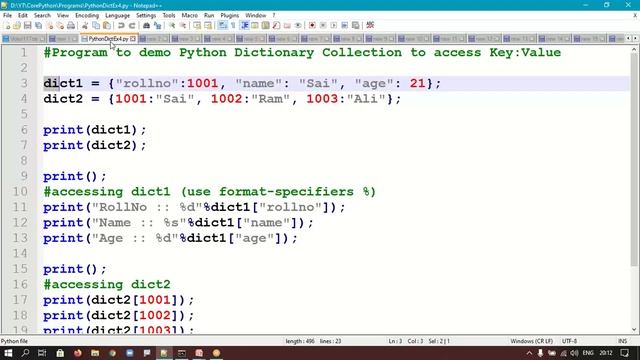Click the Close document toolbar icon
The height and width of the screenshot is (360, 640).
pos(49,25)
